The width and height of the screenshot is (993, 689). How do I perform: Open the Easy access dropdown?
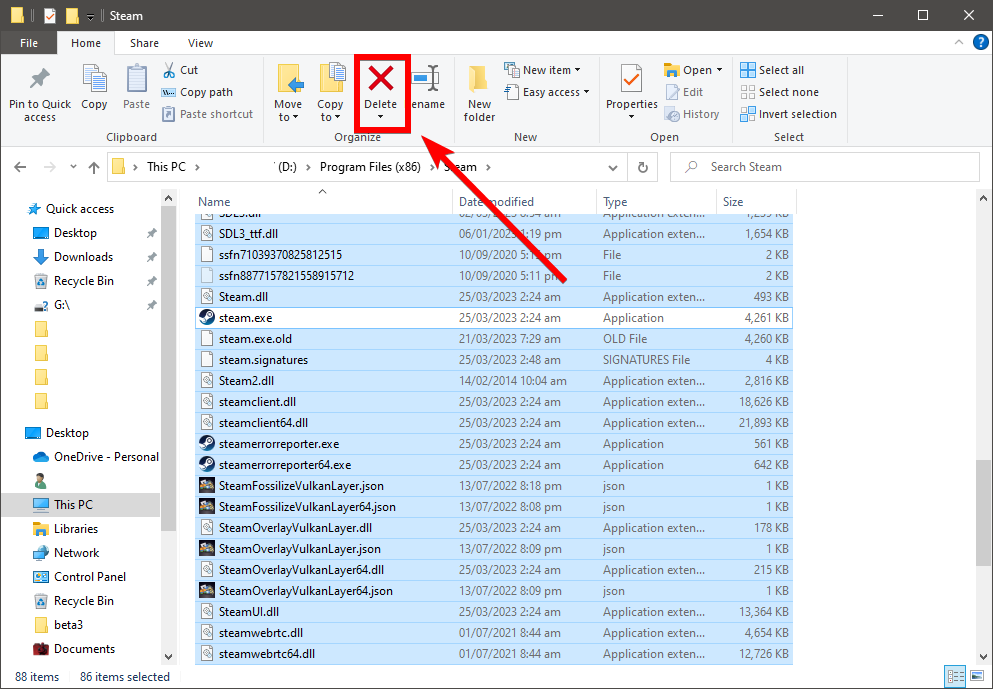tap(547, 92)
